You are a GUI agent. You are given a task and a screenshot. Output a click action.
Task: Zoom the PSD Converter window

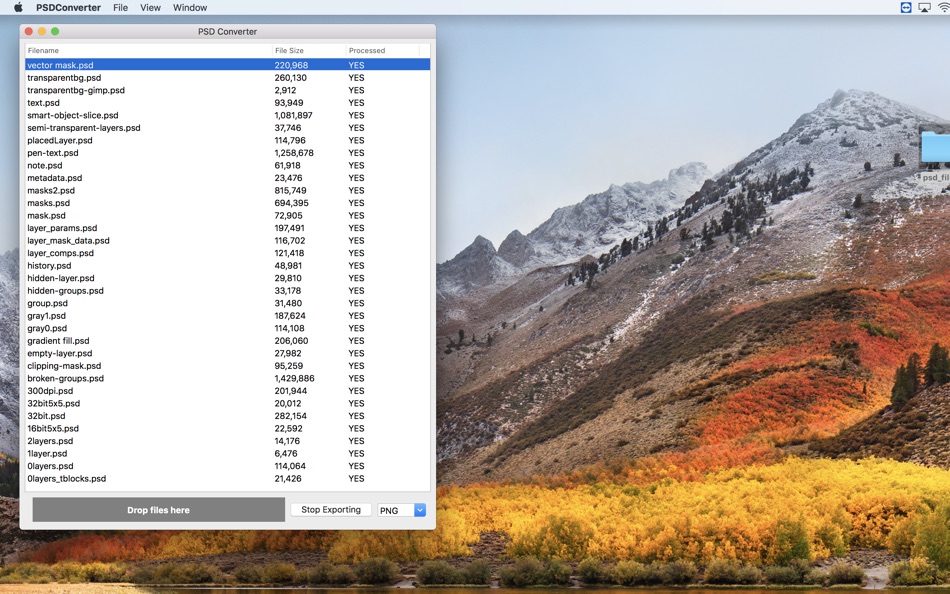[55, 31]
